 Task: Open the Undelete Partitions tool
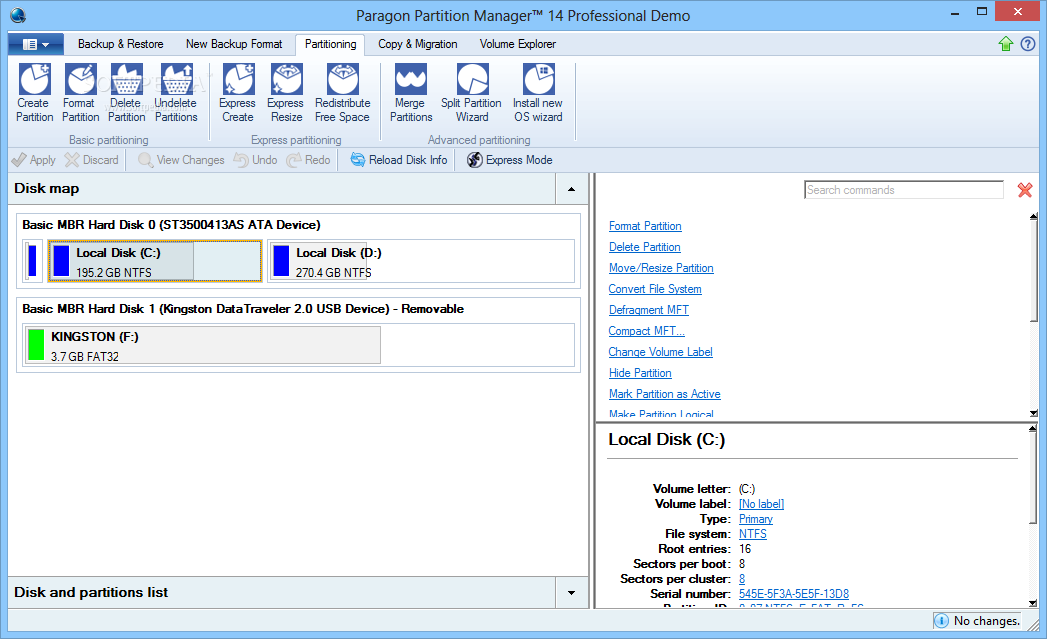click(x=176, y=93)
